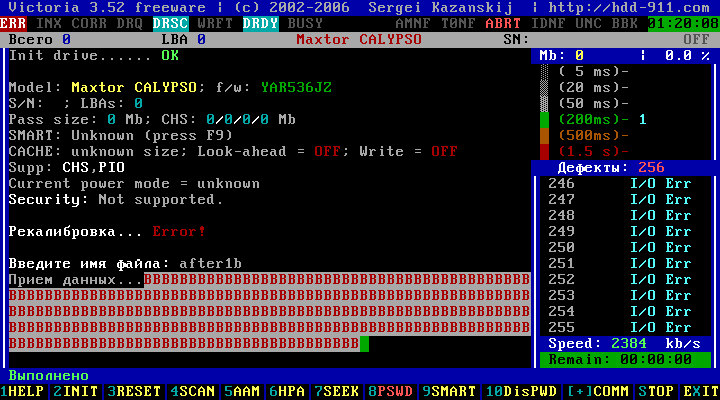Image resolution: width=720 pixels, height=400 pixels.
Task: Open [+]COMM commands menu
Action: 597,391
